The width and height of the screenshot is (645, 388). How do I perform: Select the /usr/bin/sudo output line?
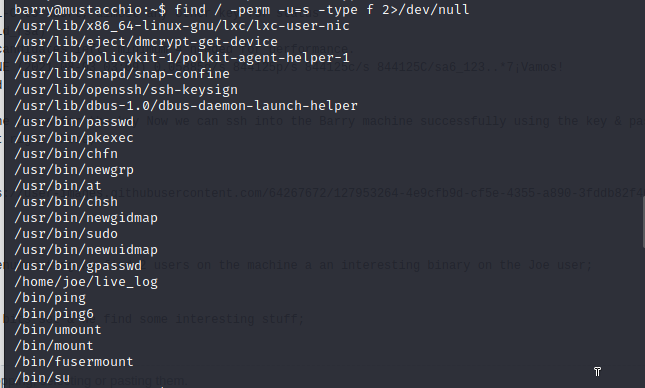[x=66, y=234]
